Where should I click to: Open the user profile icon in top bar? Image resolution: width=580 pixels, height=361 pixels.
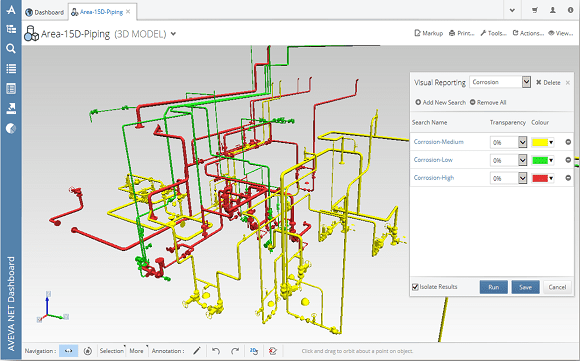pos(553,10)
